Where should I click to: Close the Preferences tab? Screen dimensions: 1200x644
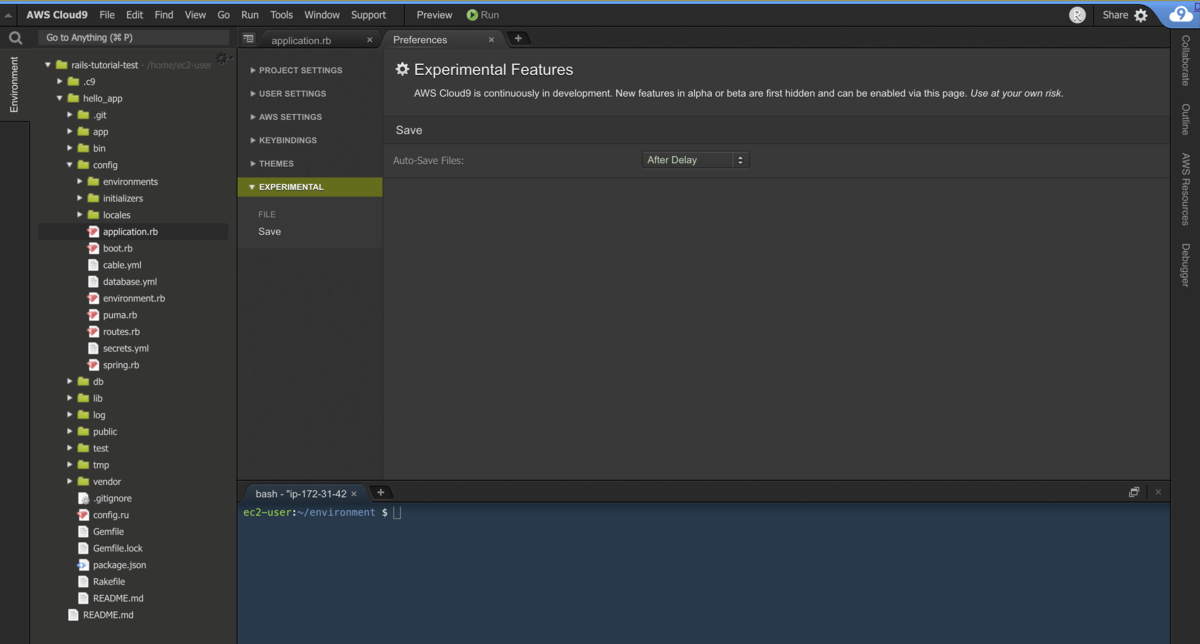(491, 40)
